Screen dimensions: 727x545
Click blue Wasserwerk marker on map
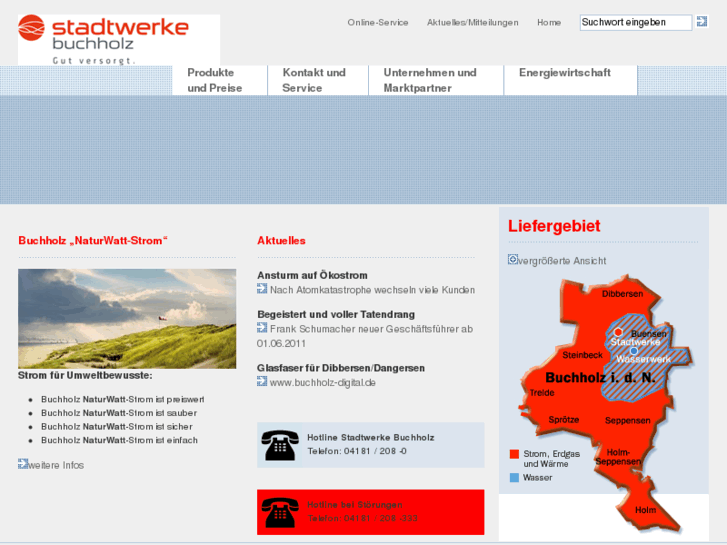click(x=634, y=351)
